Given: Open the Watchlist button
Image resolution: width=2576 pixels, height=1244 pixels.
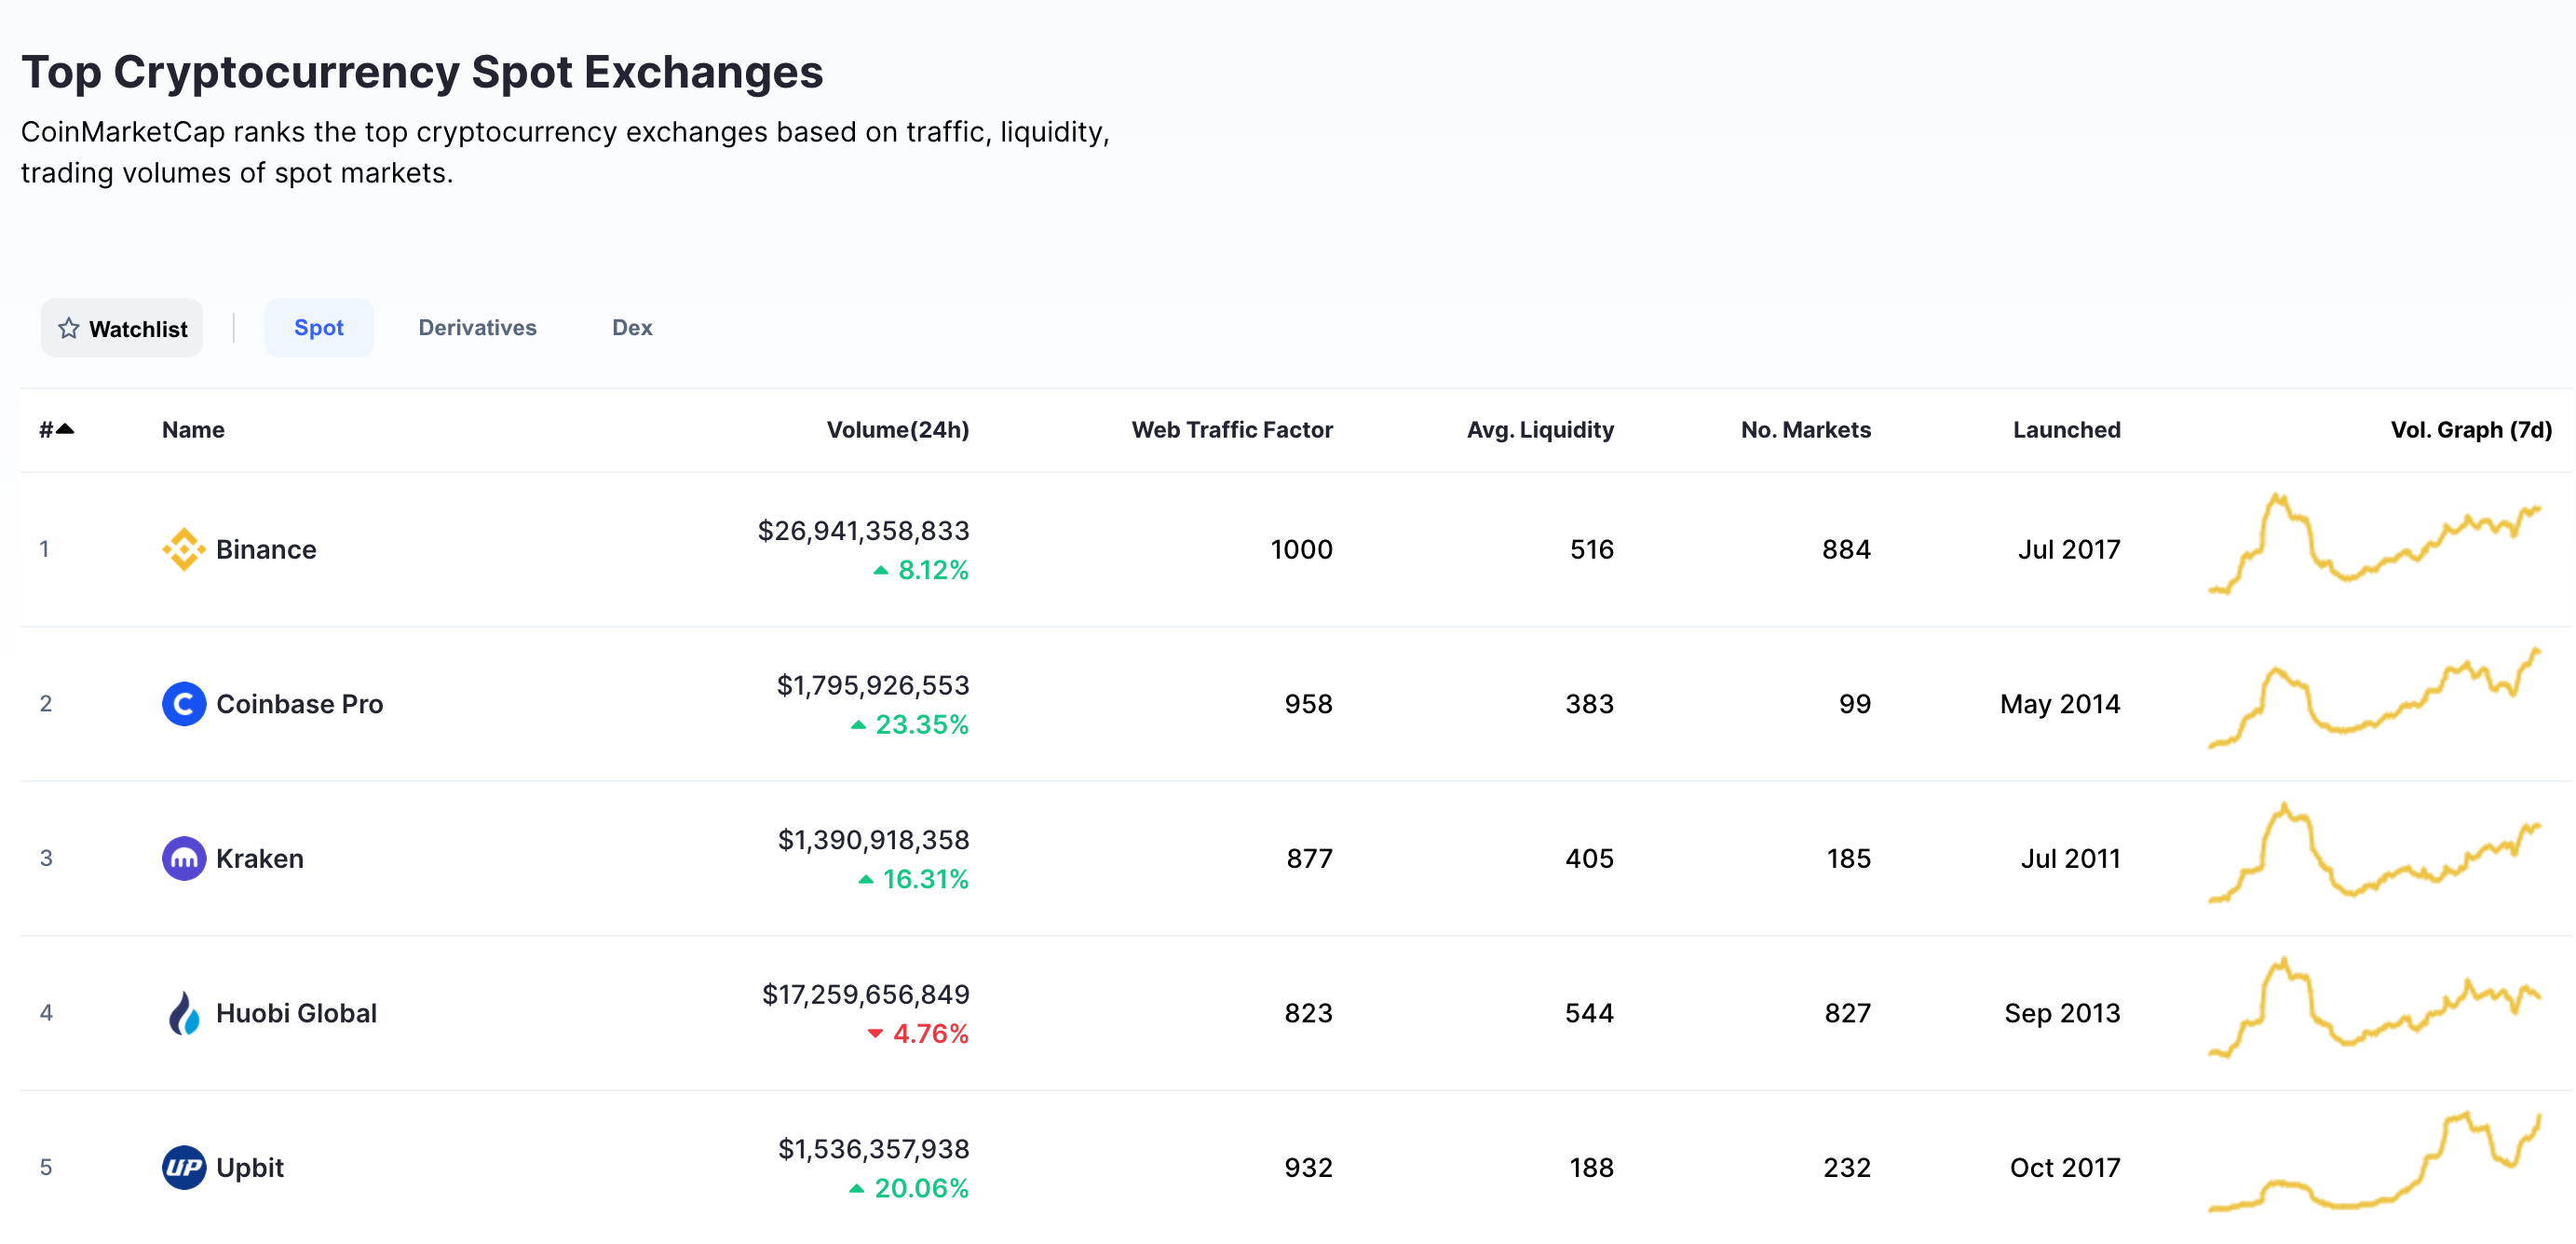Looking at the screenshot, I should tap(122, 328).
